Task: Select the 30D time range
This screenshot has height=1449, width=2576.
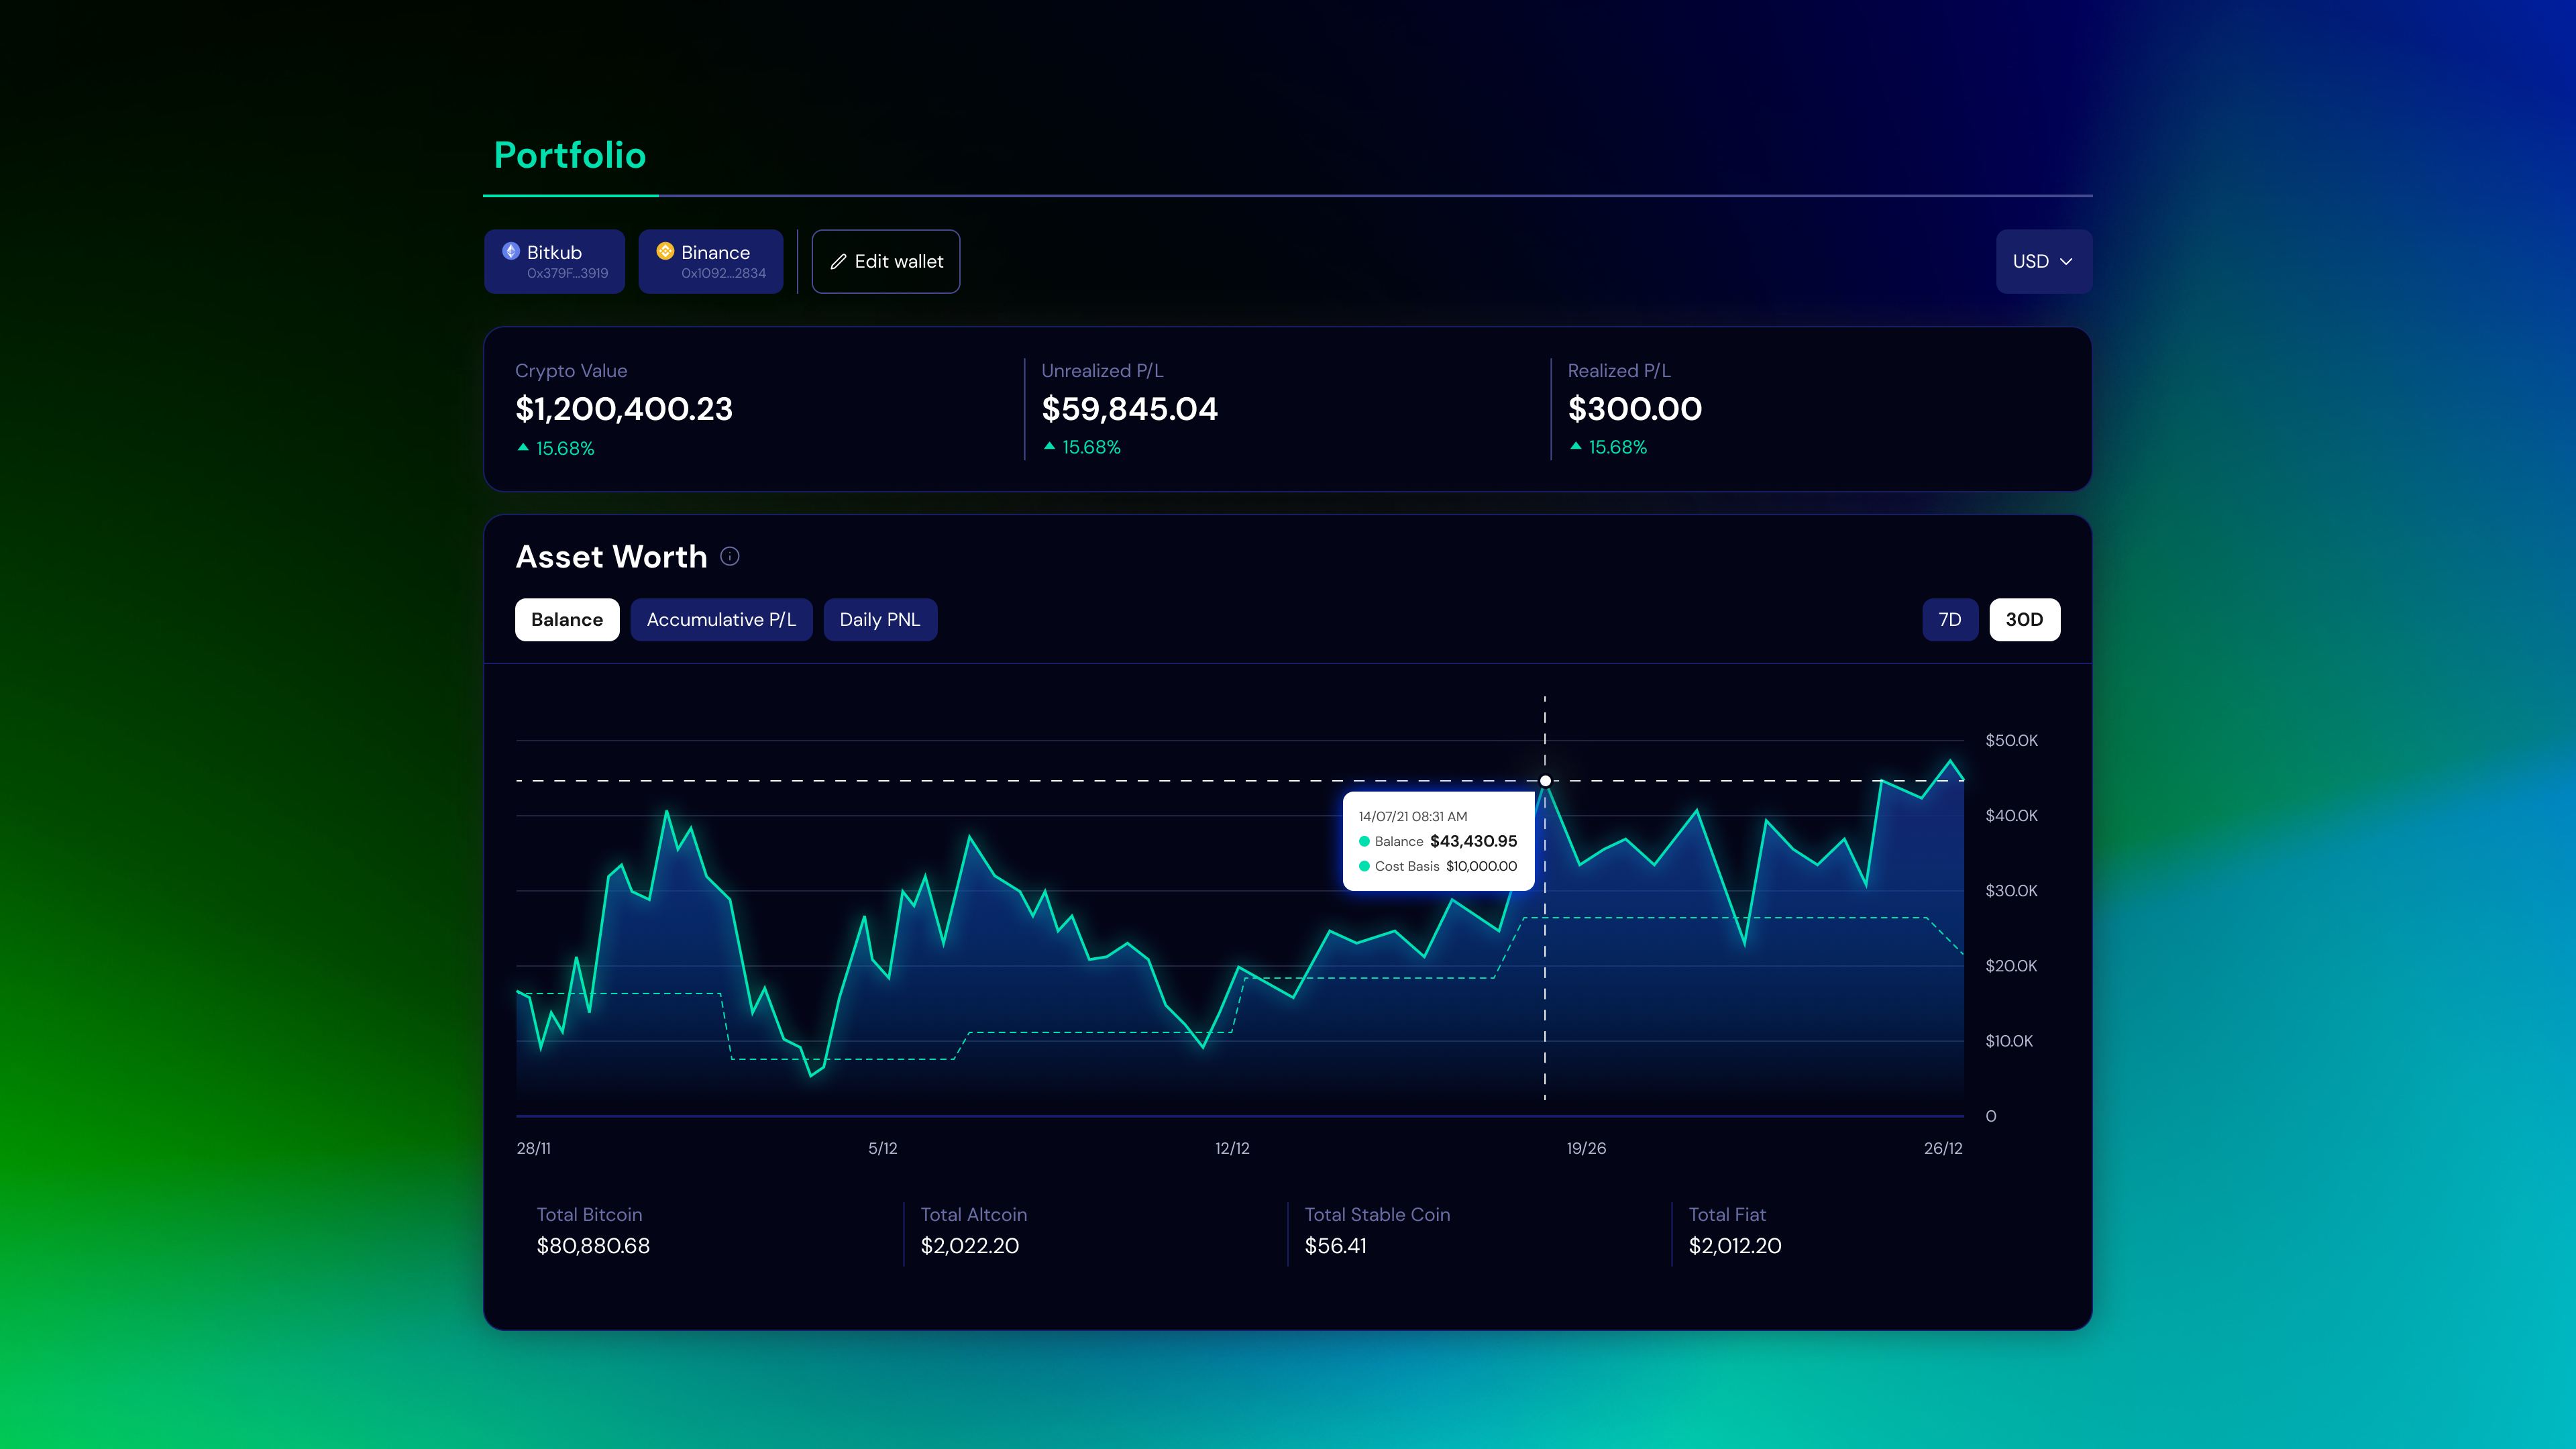Action: pos(2024,620)
